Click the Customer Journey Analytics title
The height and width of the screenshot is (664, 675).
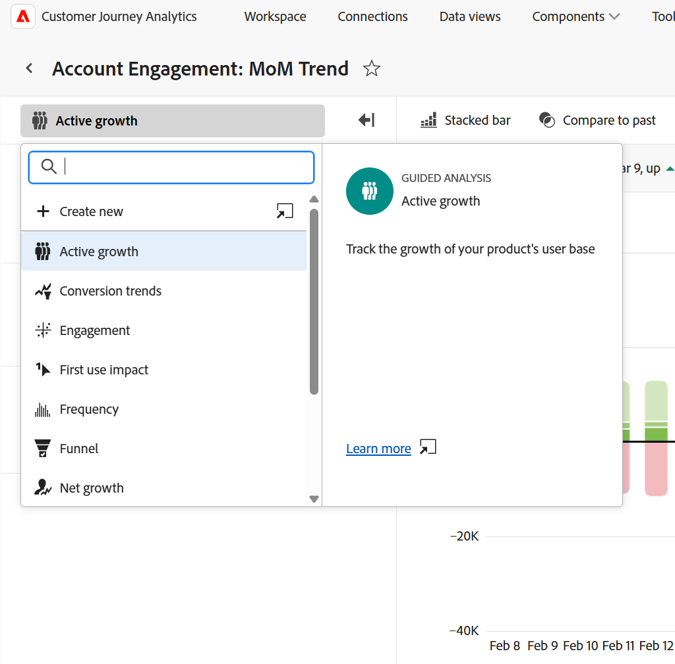click(119, 17)
